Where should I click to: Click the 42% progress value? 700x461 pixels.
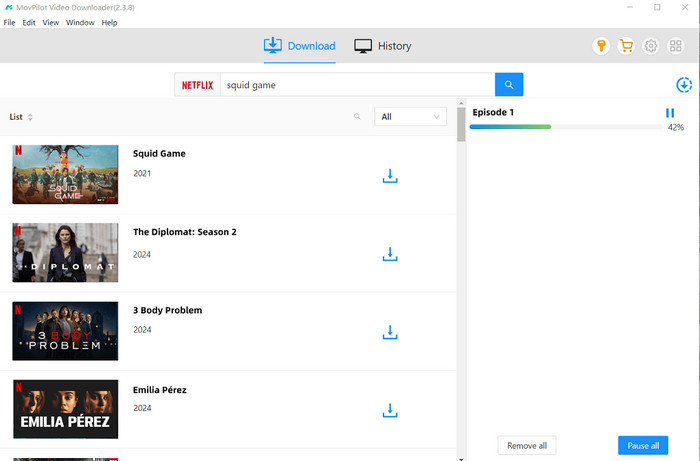coord(675,128)
